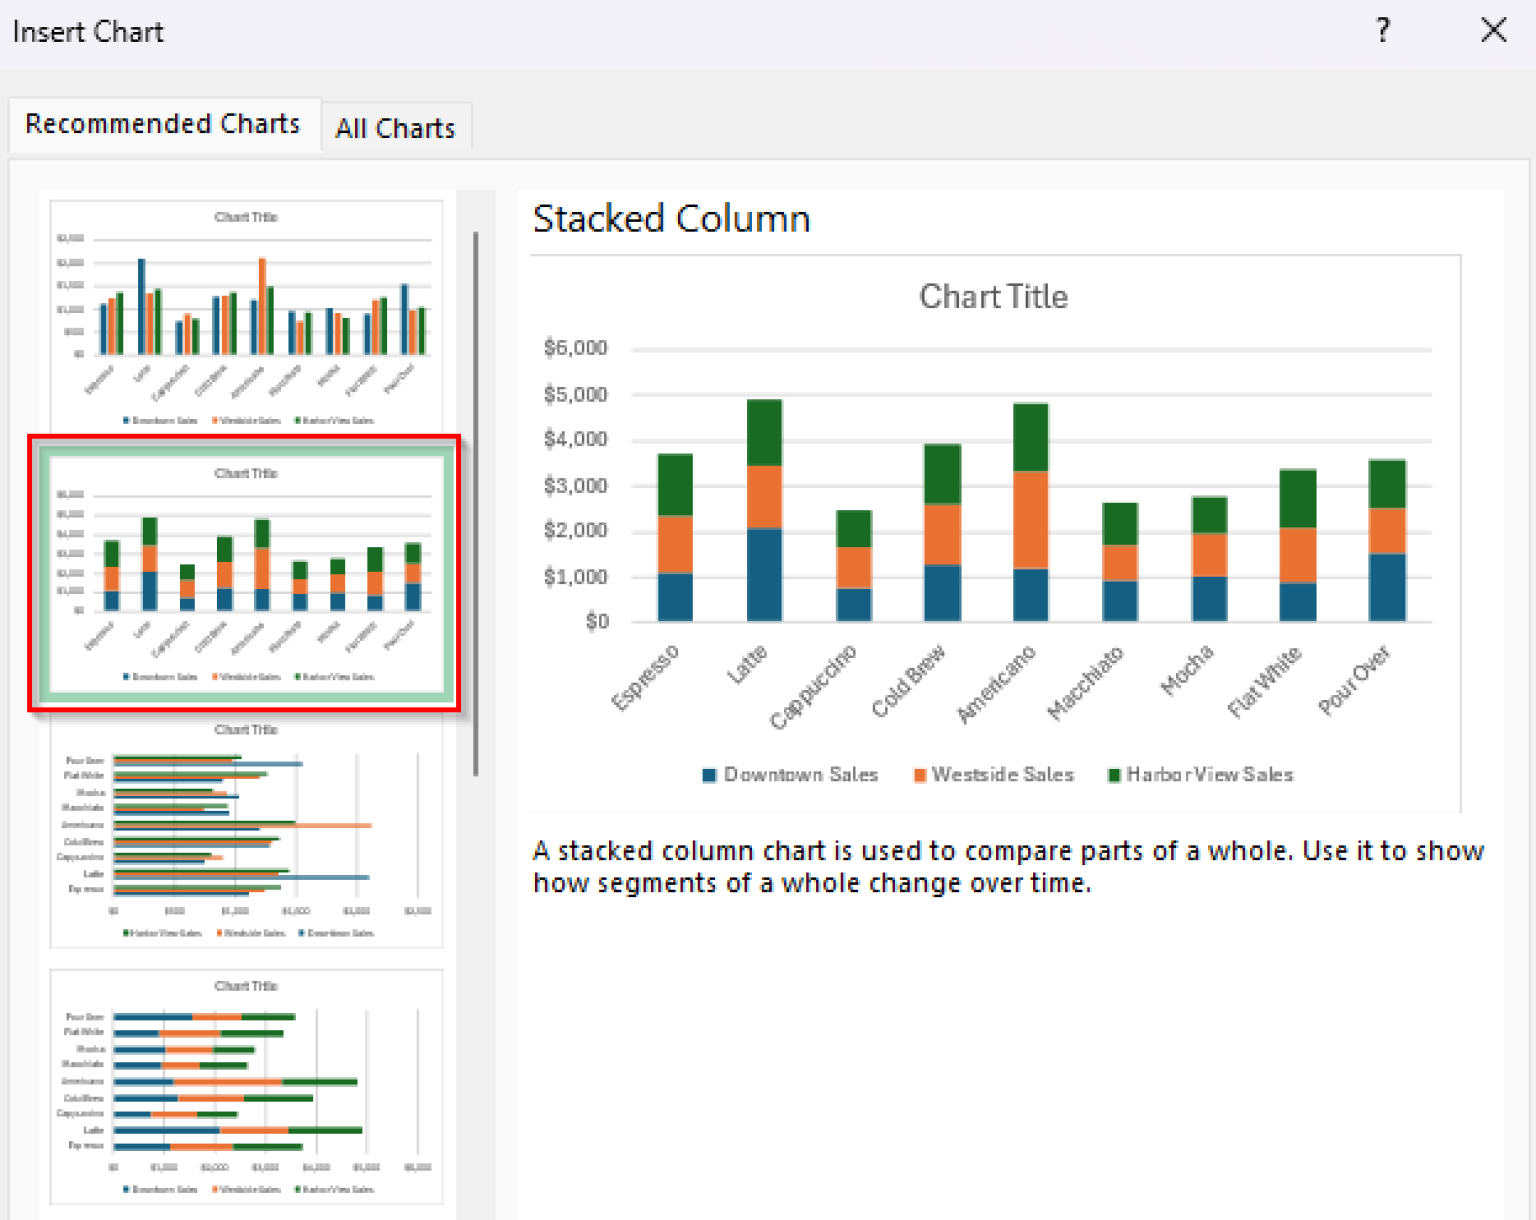Switch to the Recommended Charts tab
The height and width of the screenshot is (1220, 1536).
point(163,123)
